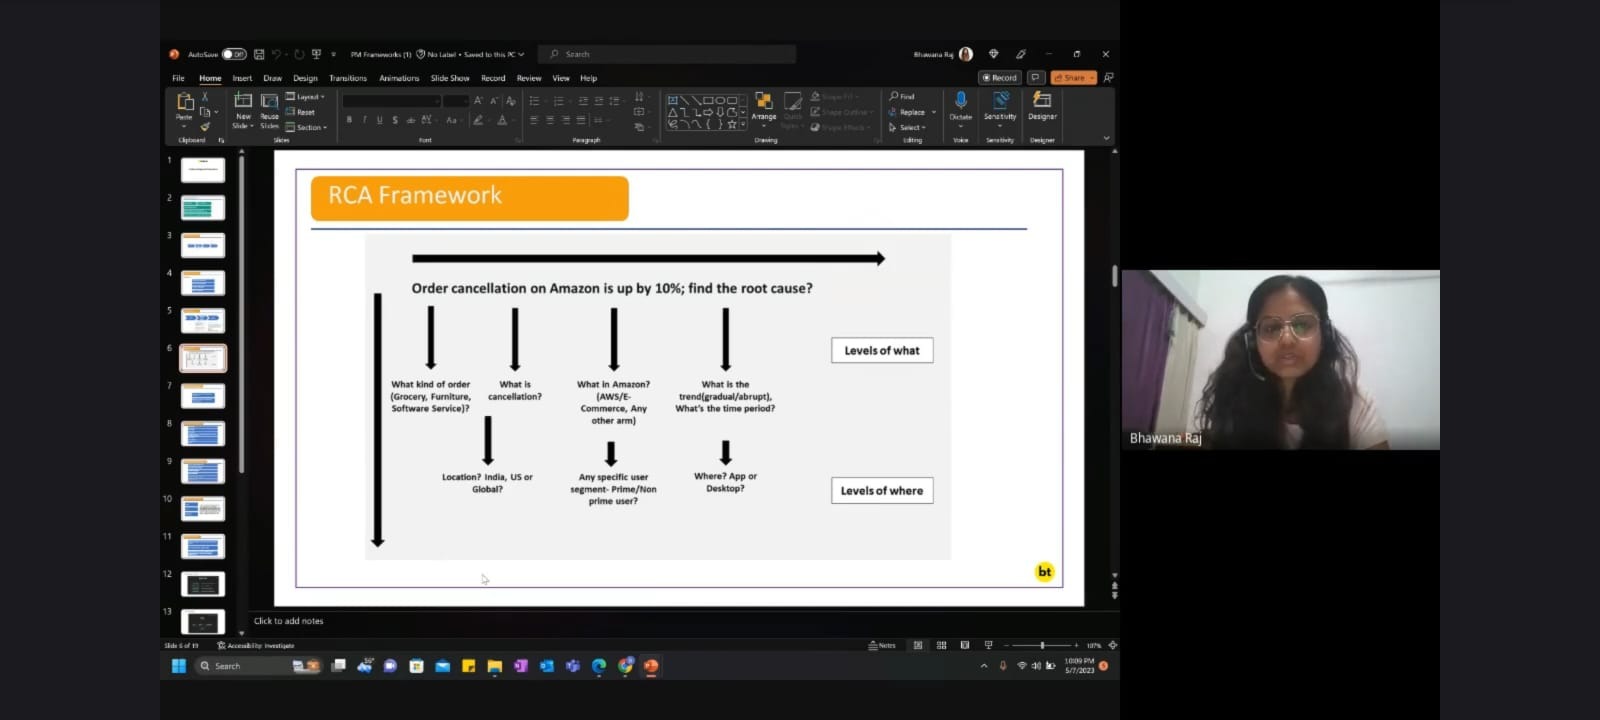Click the Dictate microphone icon

(x=960, y=101)
